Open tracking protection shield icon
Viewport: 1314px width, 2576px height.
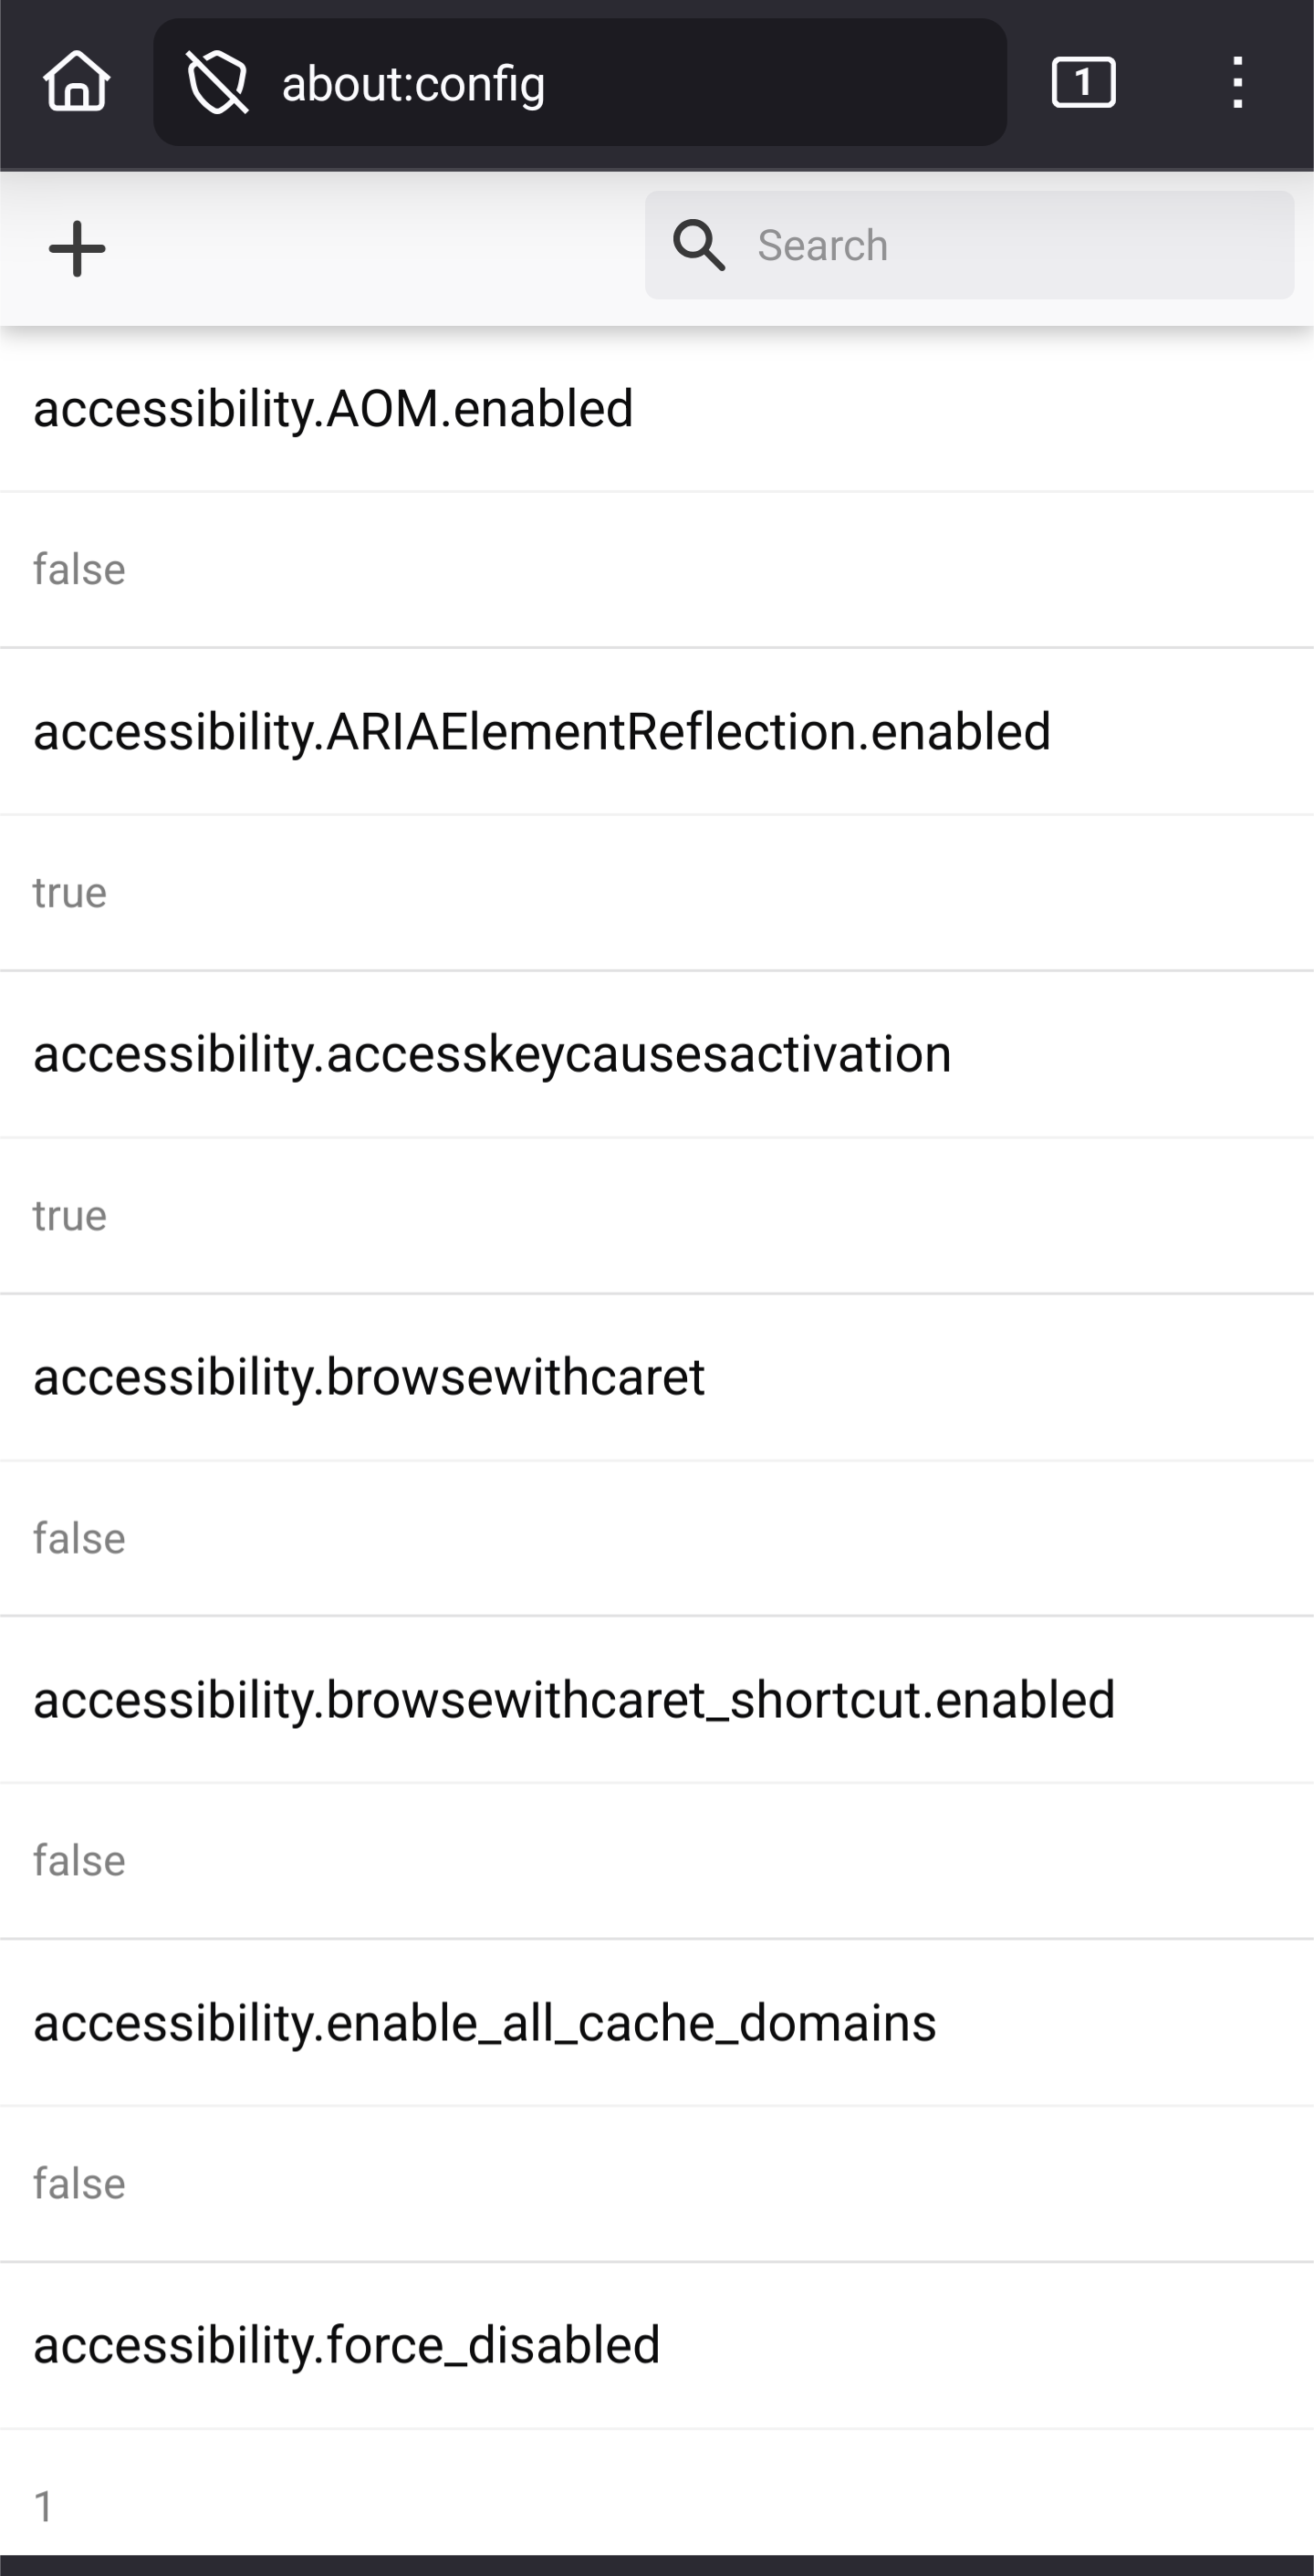pyautogui.click(x=217, y=84)
